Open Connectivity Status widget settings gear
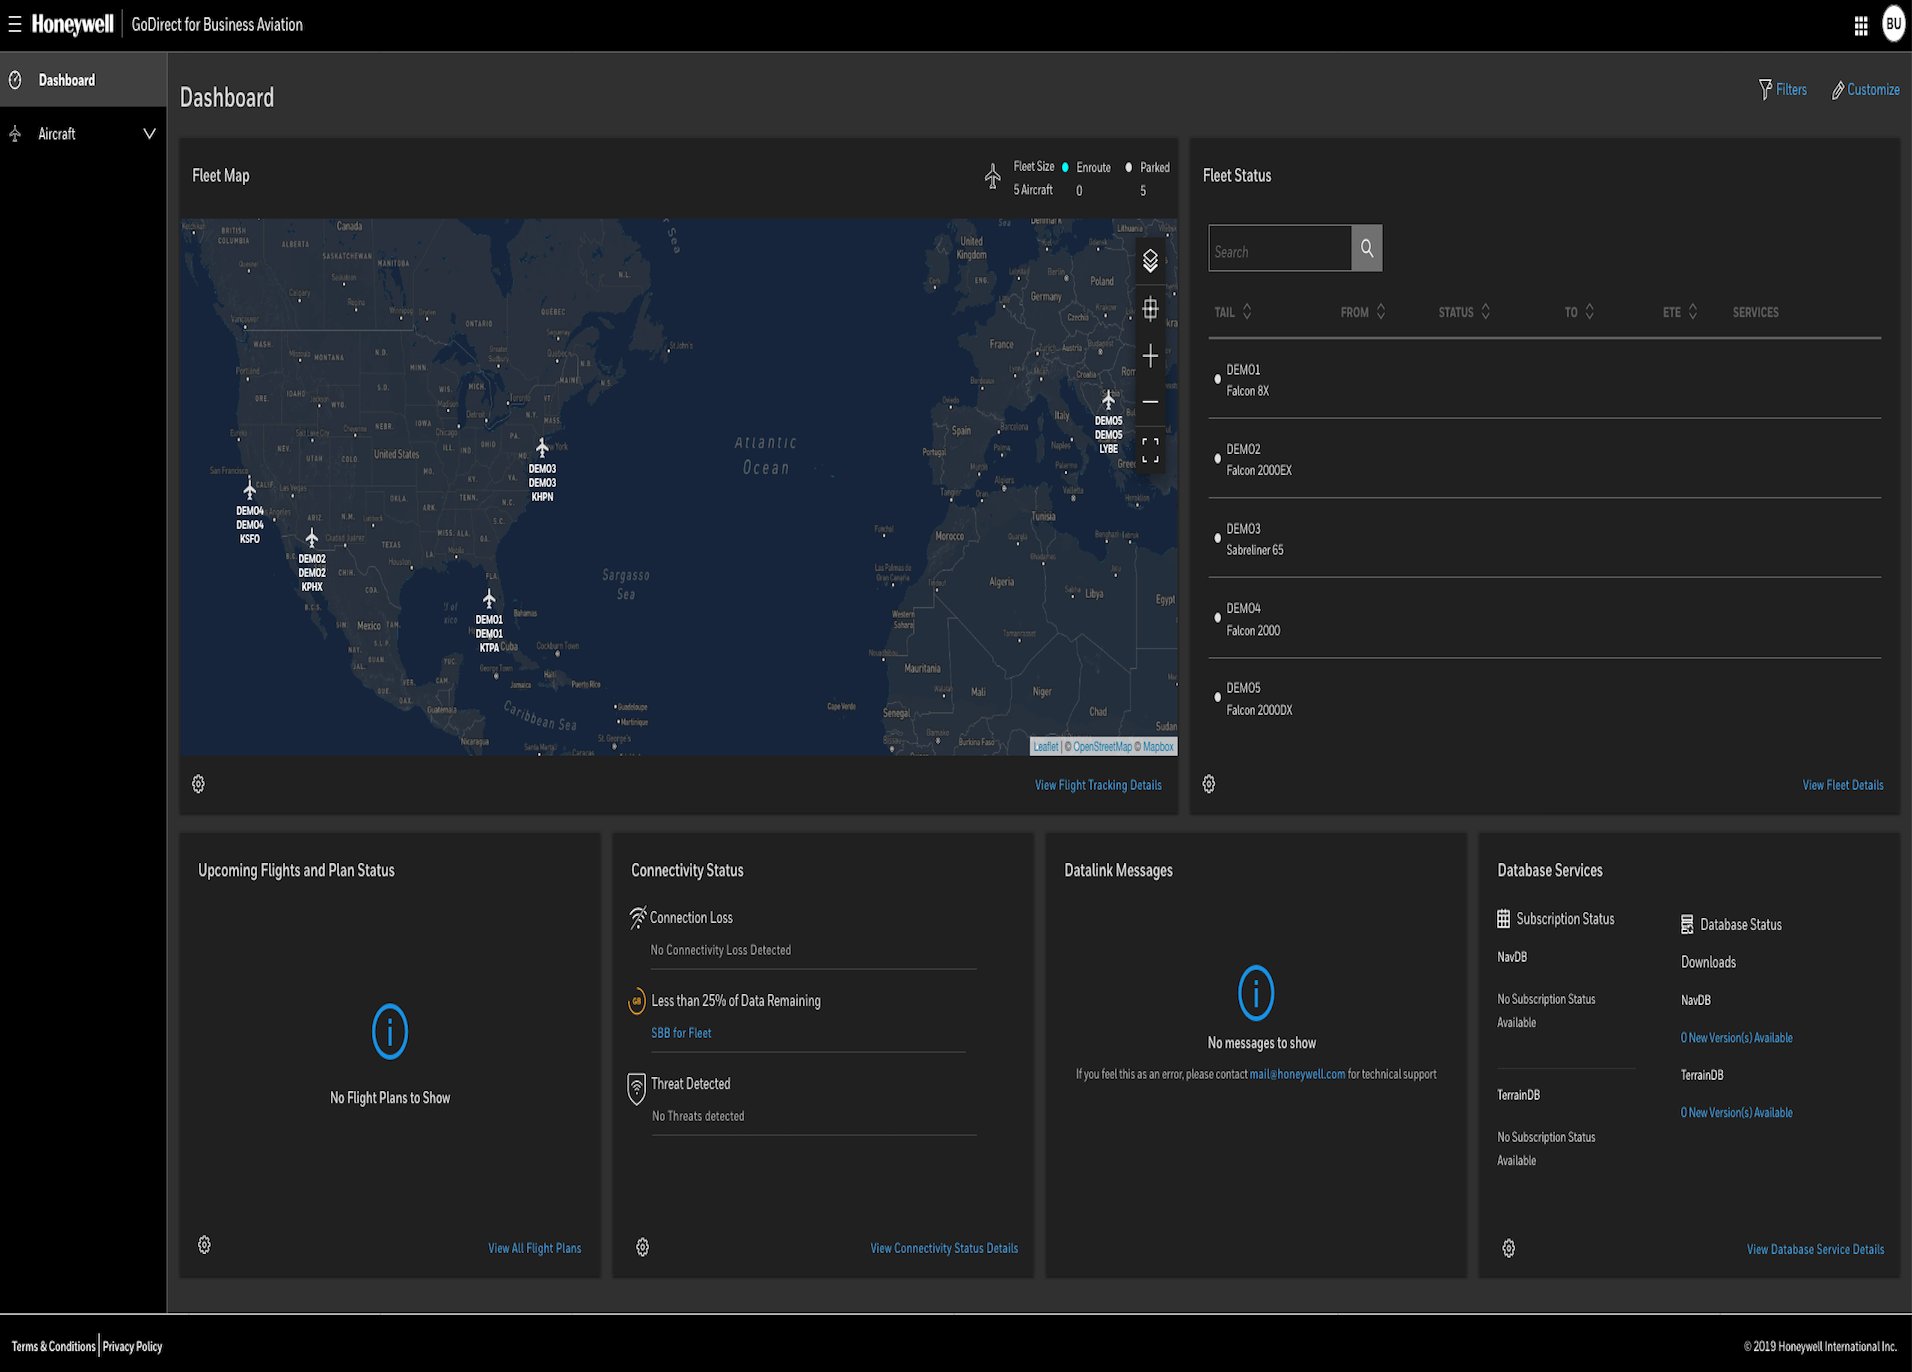The image size is (1912, 1372). 642,1247
